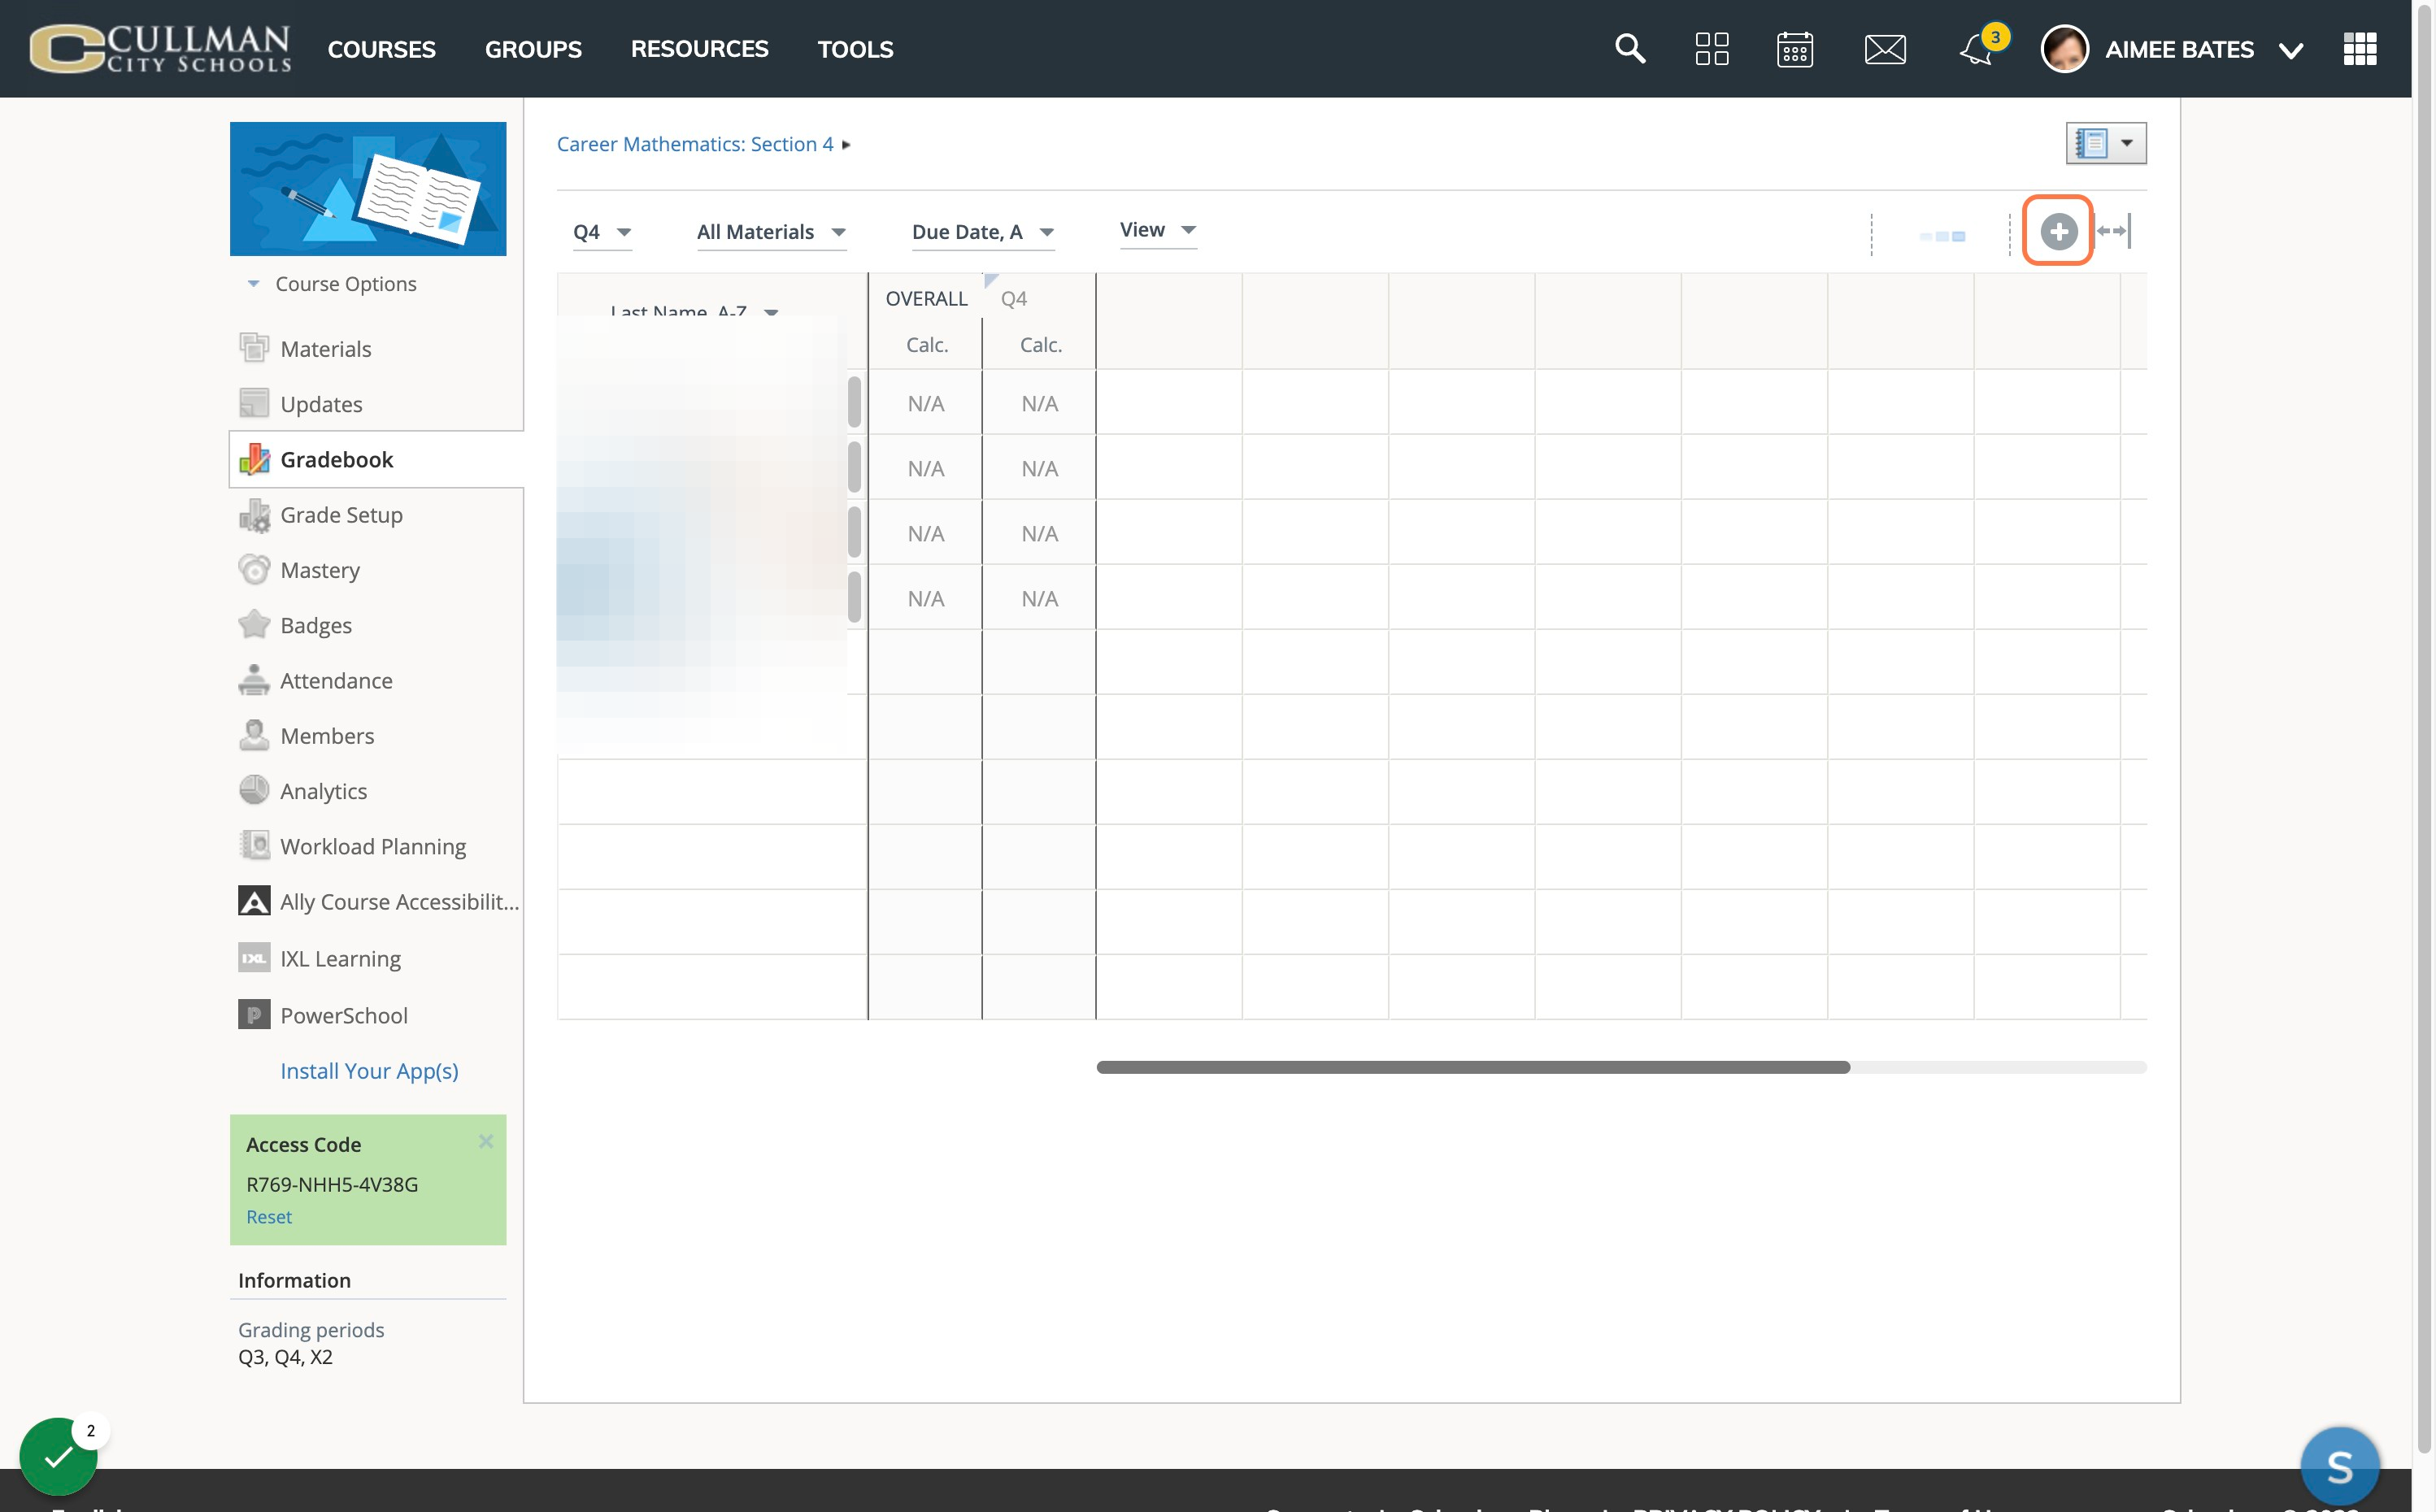The width and height of the screenshot is (2436, 1512).
Task: Open the RESOURCES menu
Action: point(699,49)
